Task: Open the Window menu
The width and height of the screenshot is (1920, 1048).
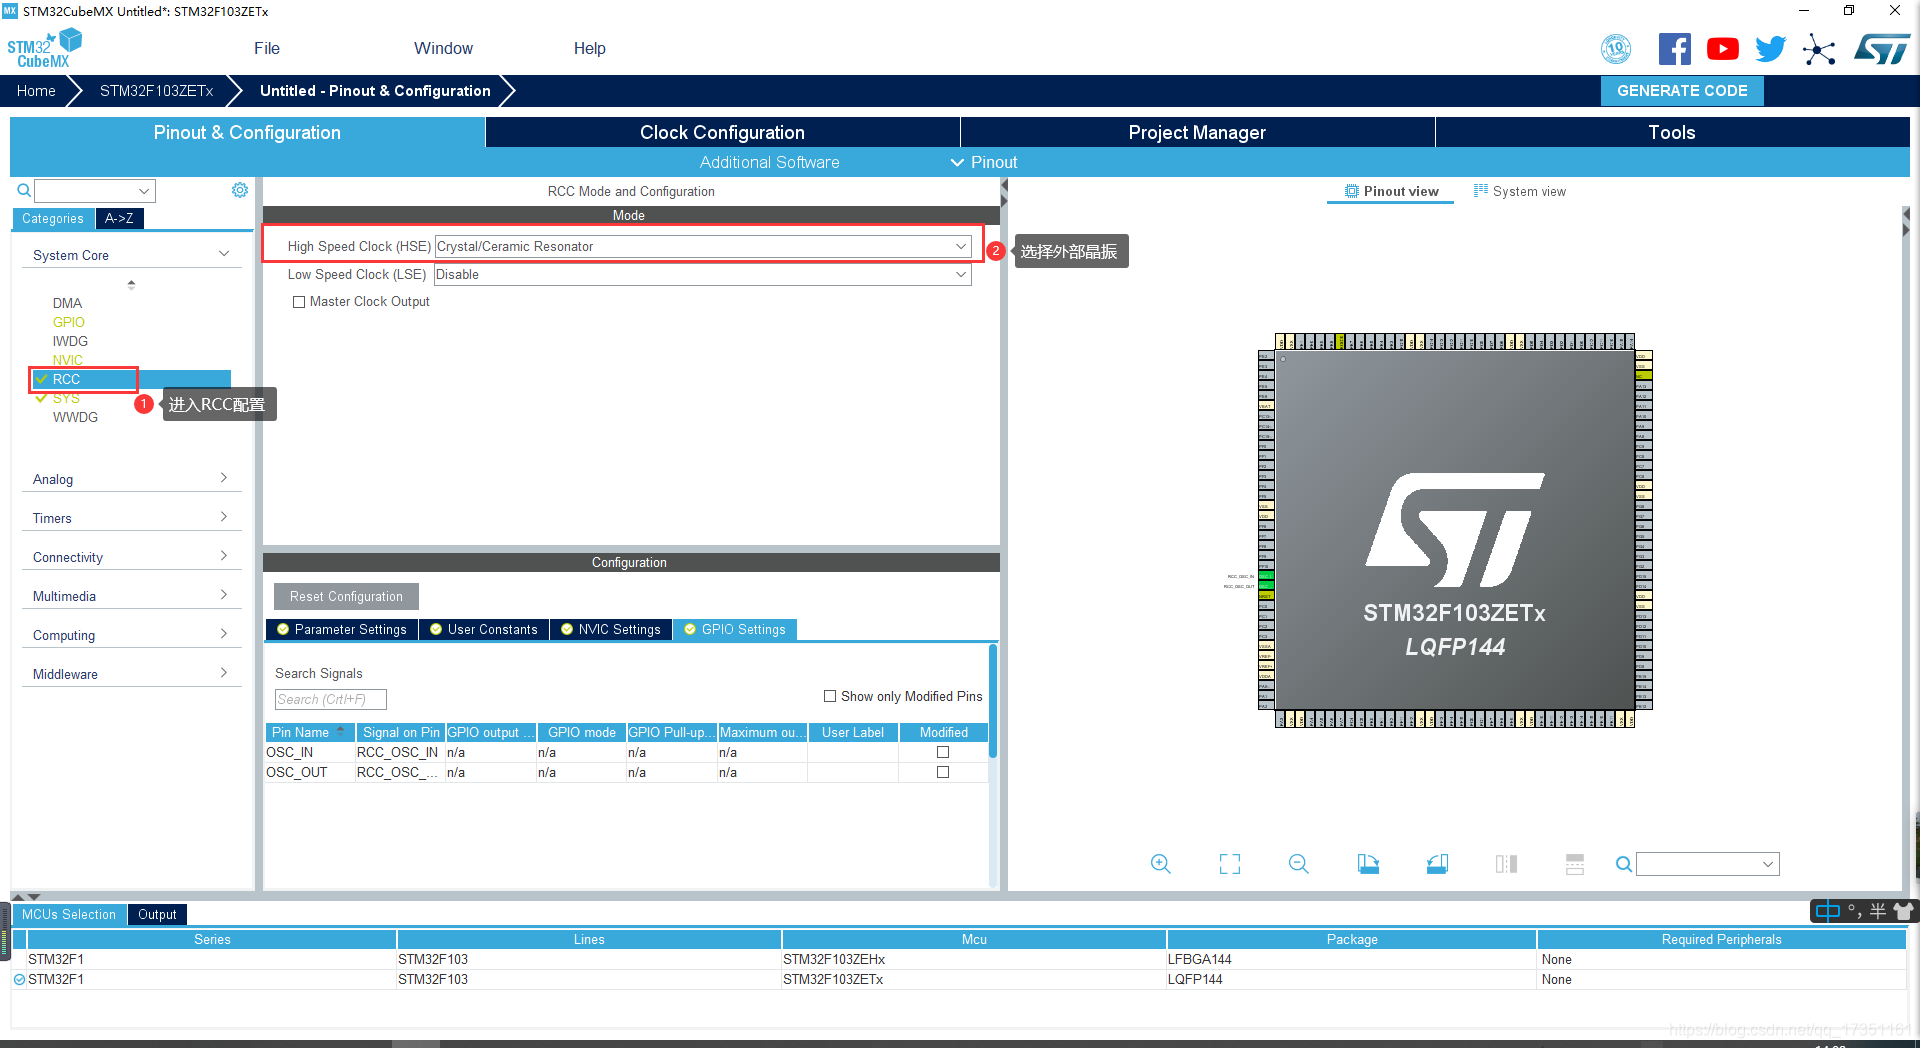Action: 443,48
